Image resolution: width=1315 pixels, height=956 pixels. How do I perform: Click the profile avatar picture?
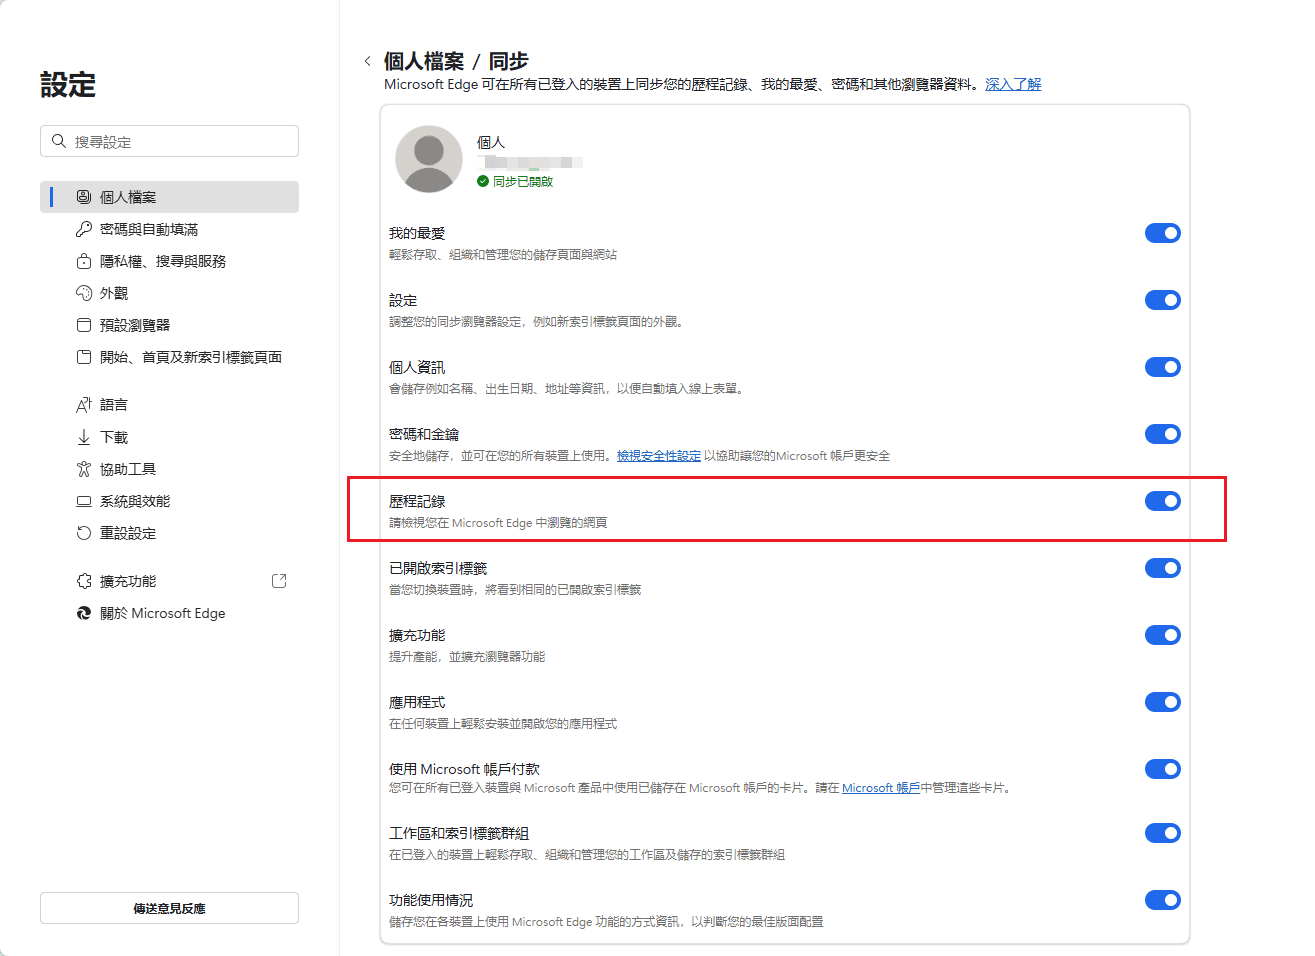tap(428, 161)
